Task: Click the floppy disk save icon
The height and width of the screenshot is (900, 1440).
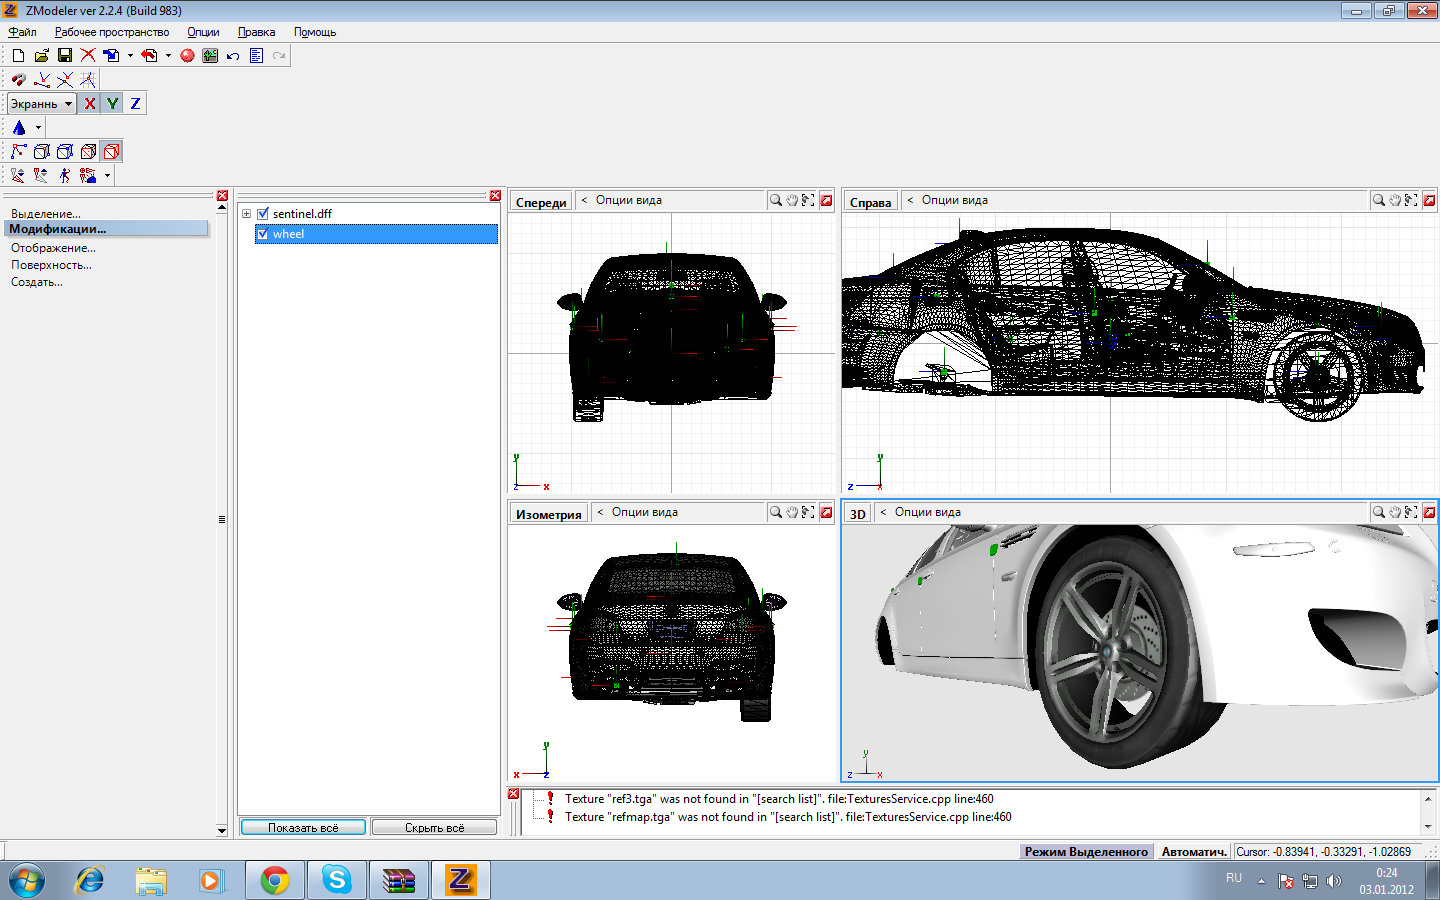Action: point(65,56)
